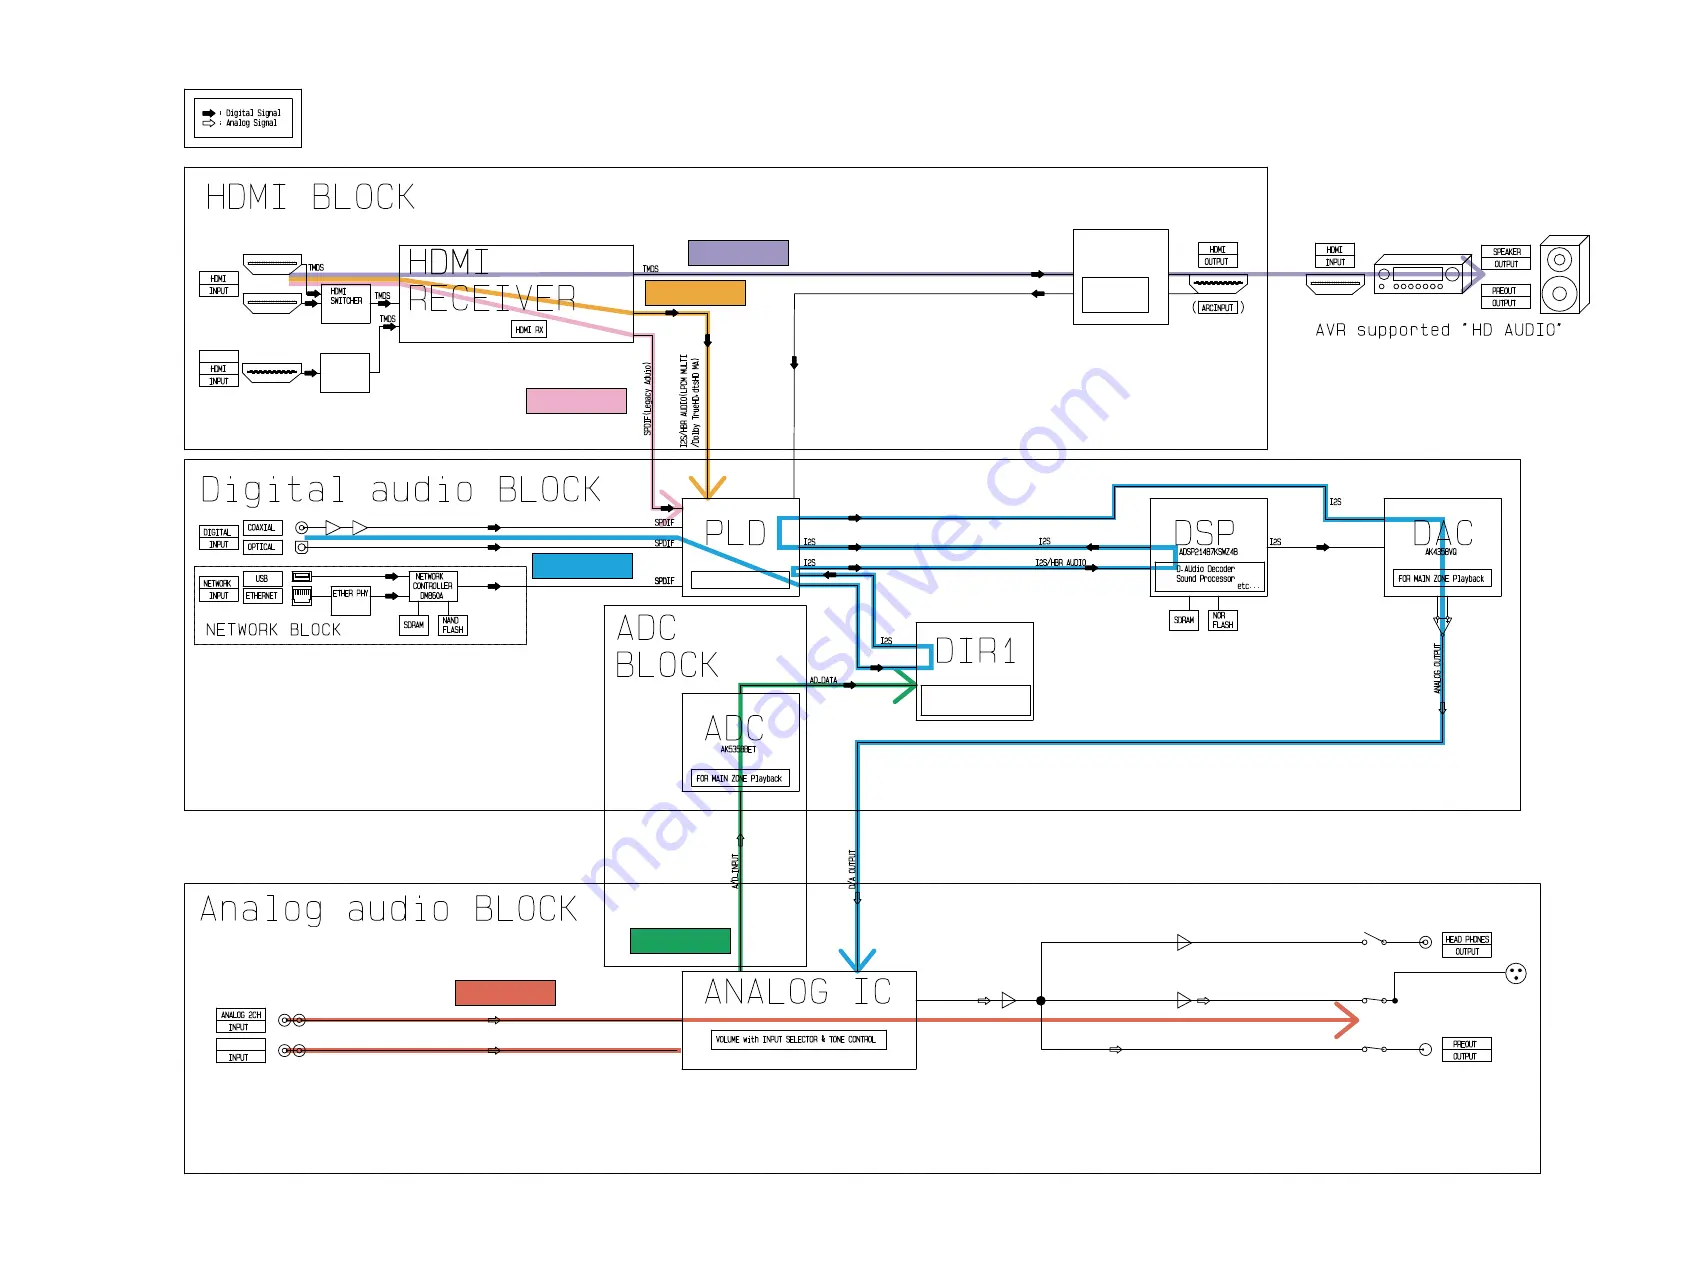
Task: Click the ANALOG 2CH INPUT RCA jacks
Action: [x=292, y=1020]
